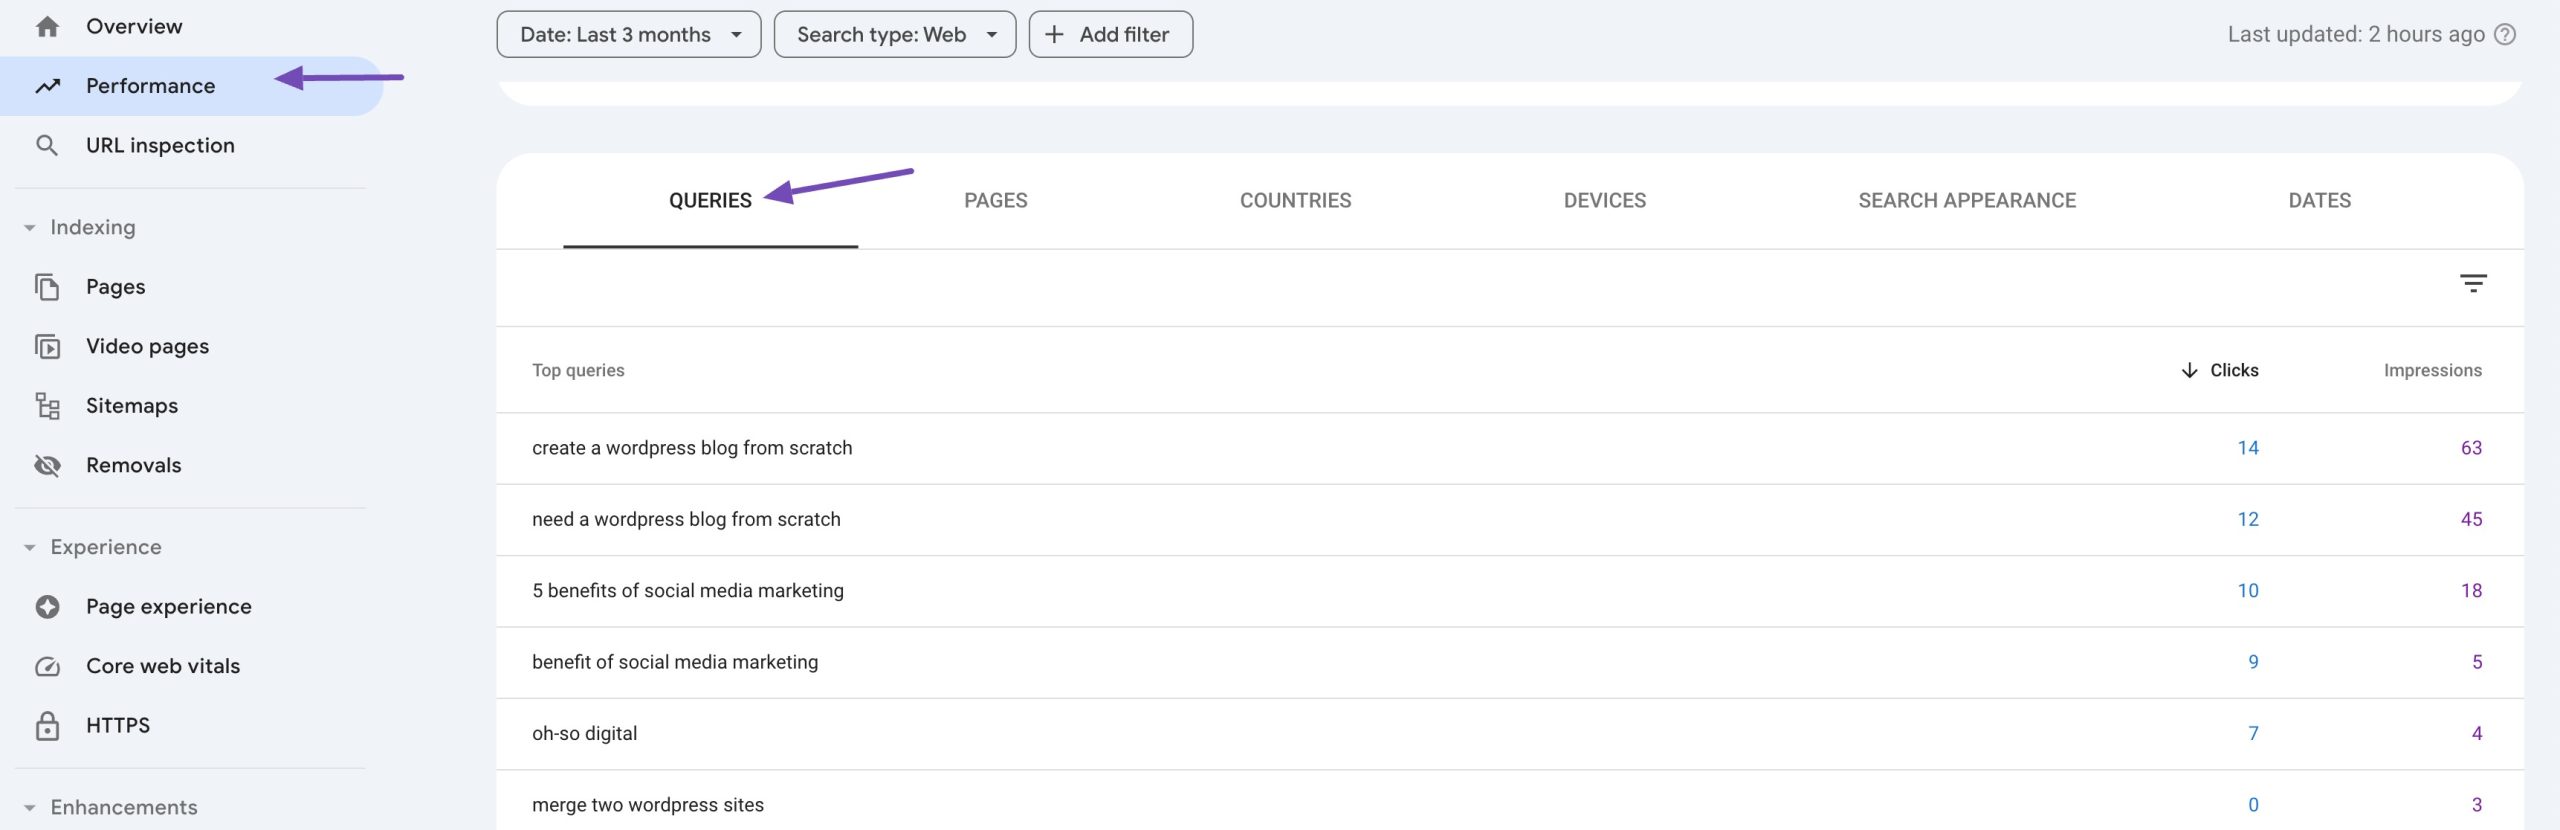Select query 'create a wordpress blog from scratch'
Screen dimensions: 2560x830
692,449
